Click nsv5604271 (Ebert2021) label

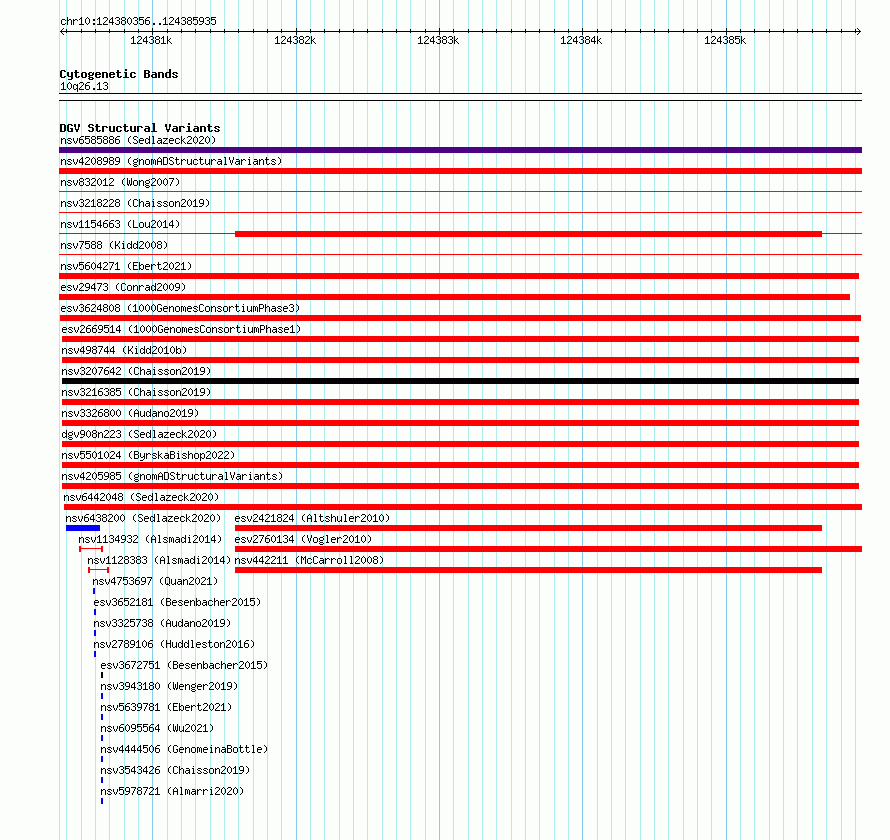click(126, 266)
